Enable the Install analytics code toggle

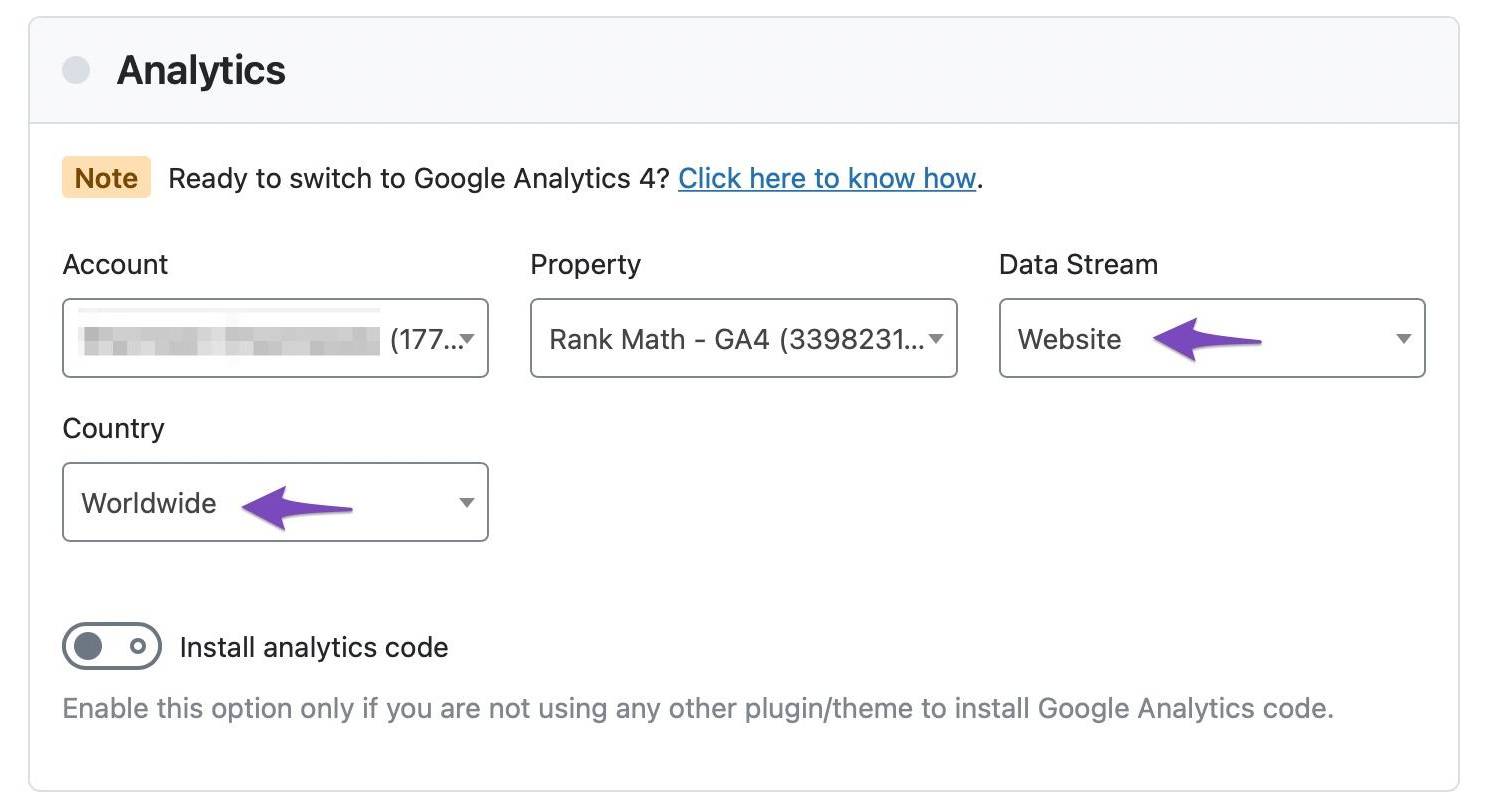[111, 647]
